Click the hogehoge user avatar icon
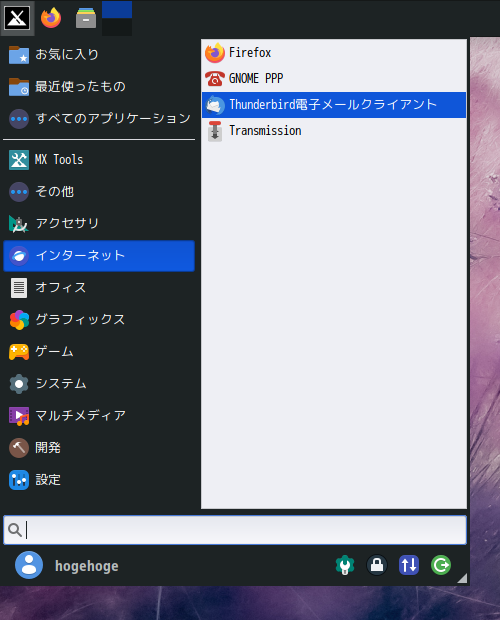Screen dimensions: 500x620 coord(29,565)
